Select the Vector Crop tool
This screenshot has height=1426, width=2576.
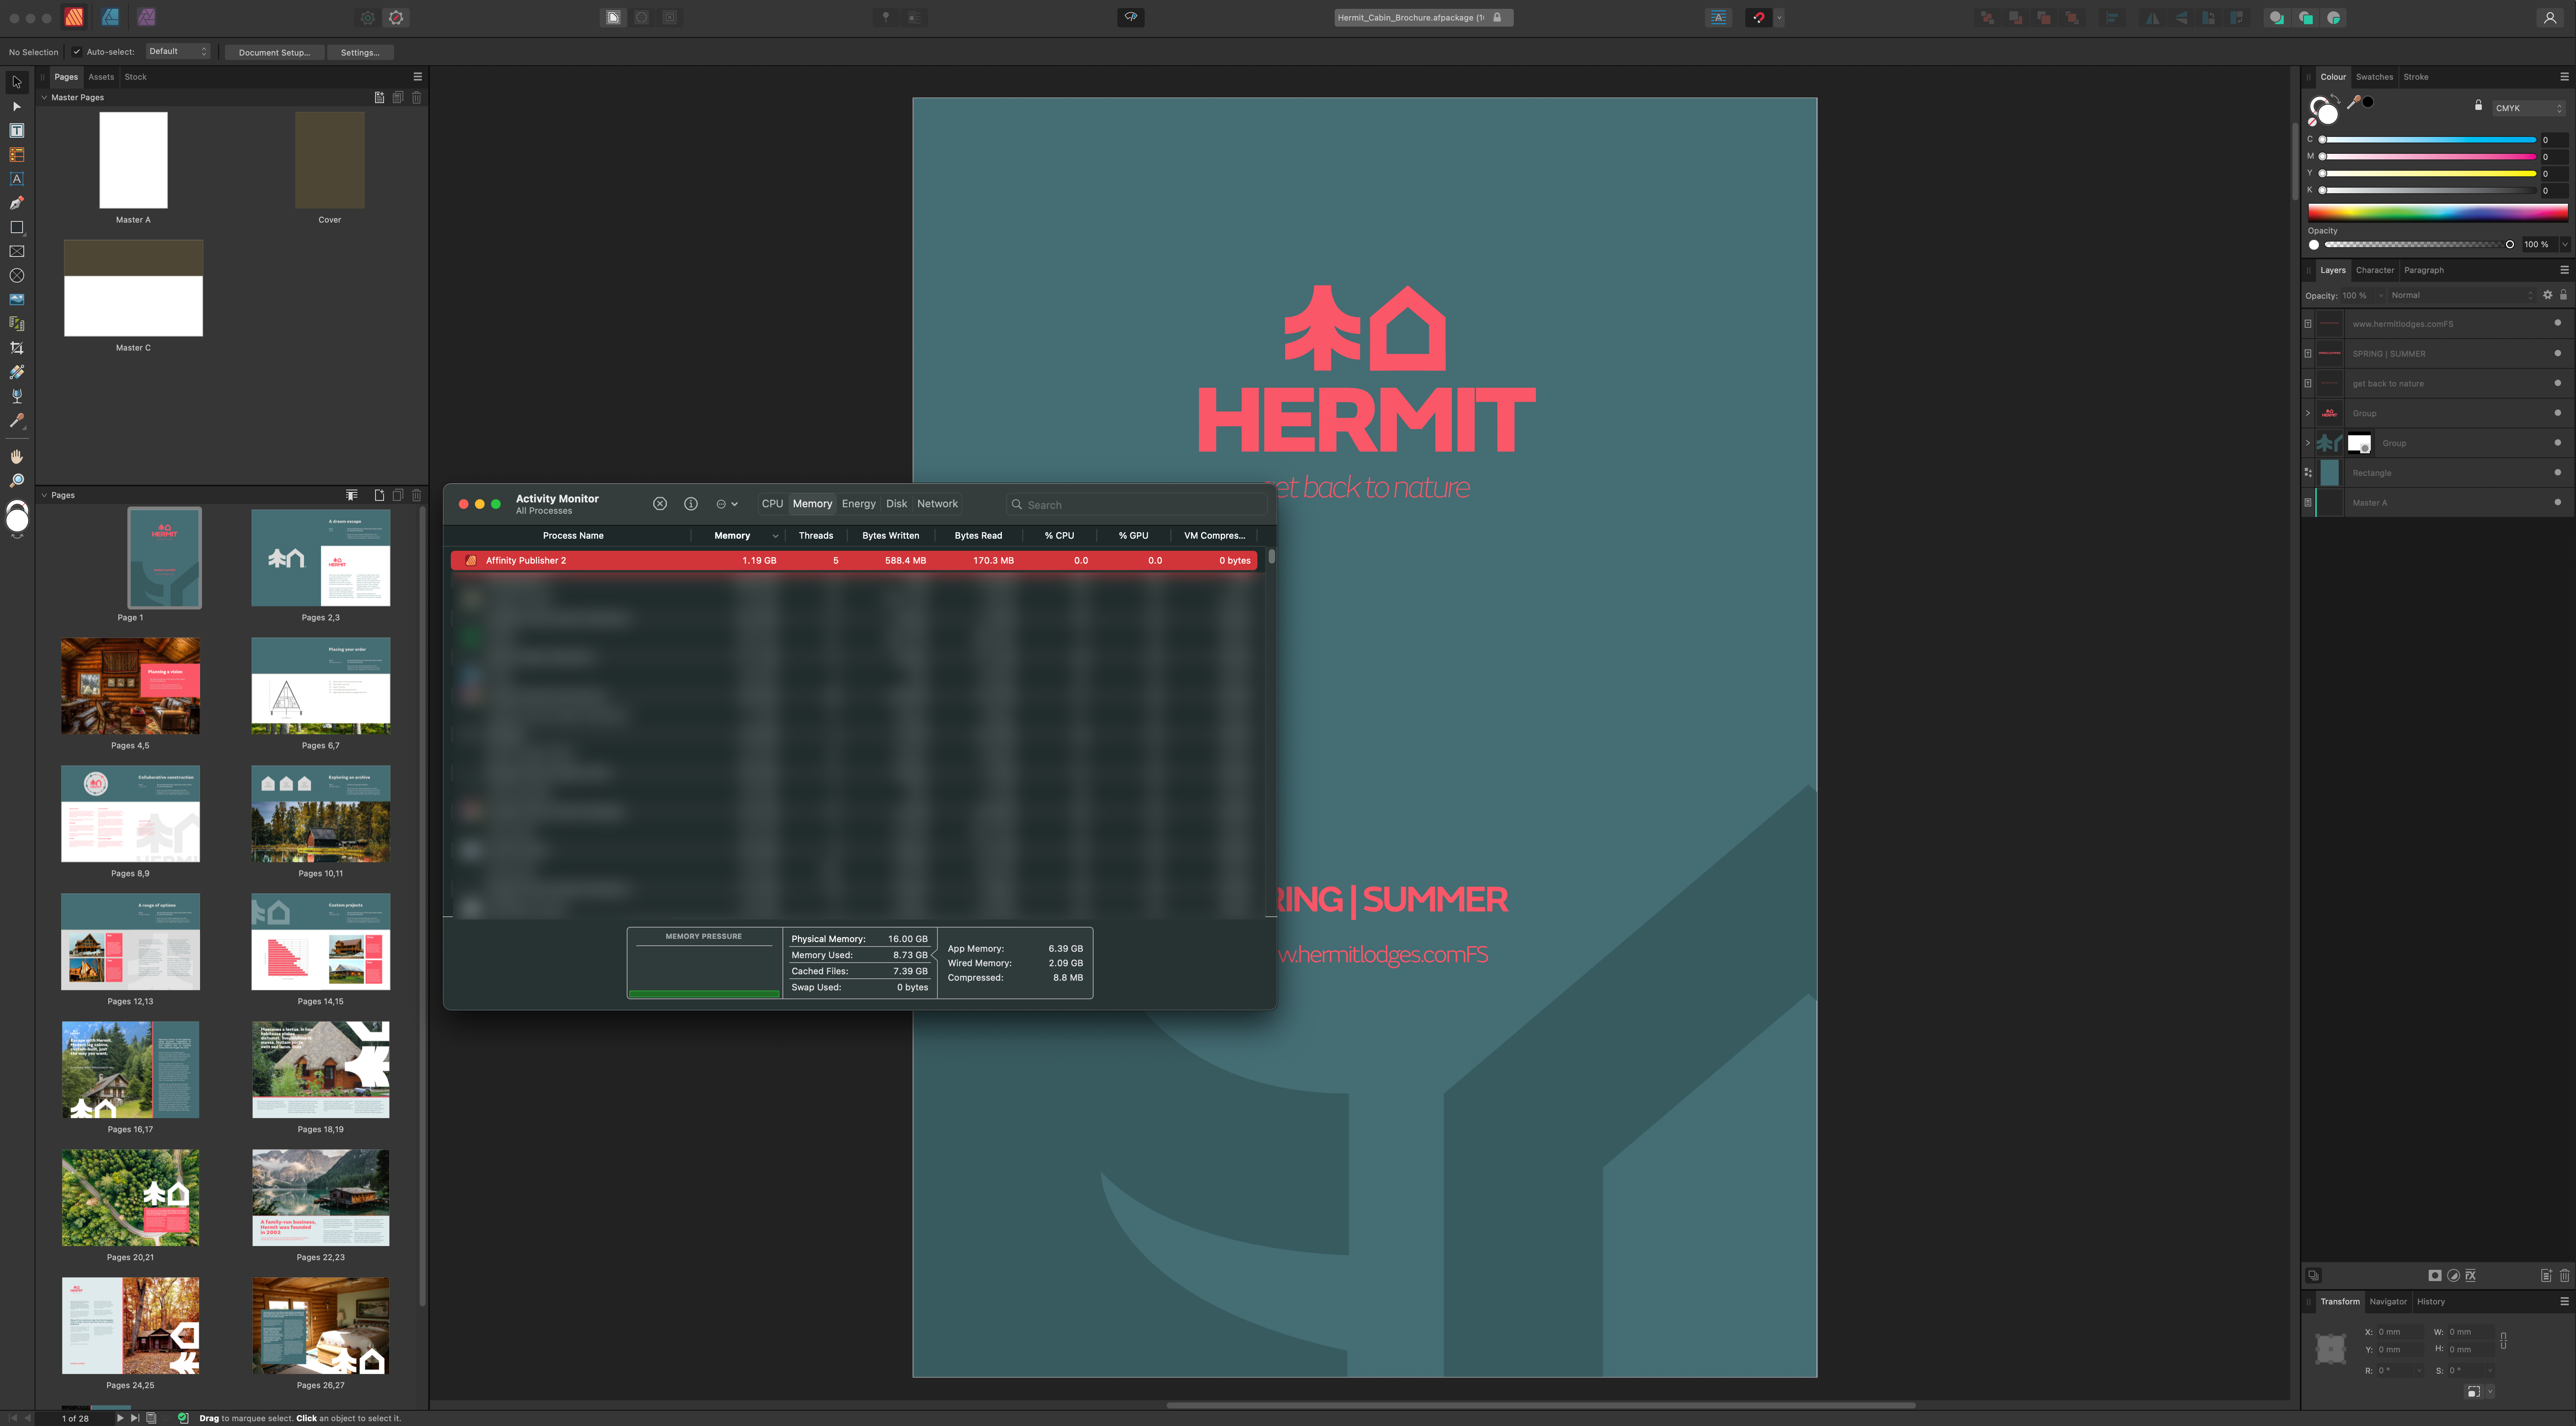tap(16, 348)
